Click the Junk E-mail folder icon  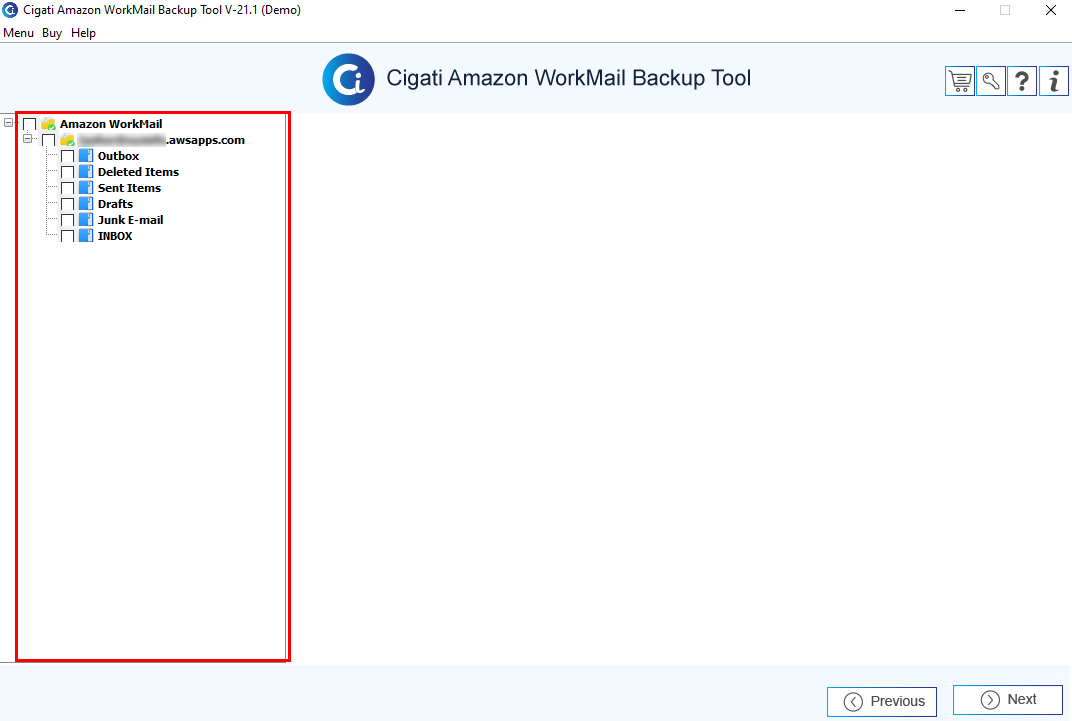(x=85, y=219)
